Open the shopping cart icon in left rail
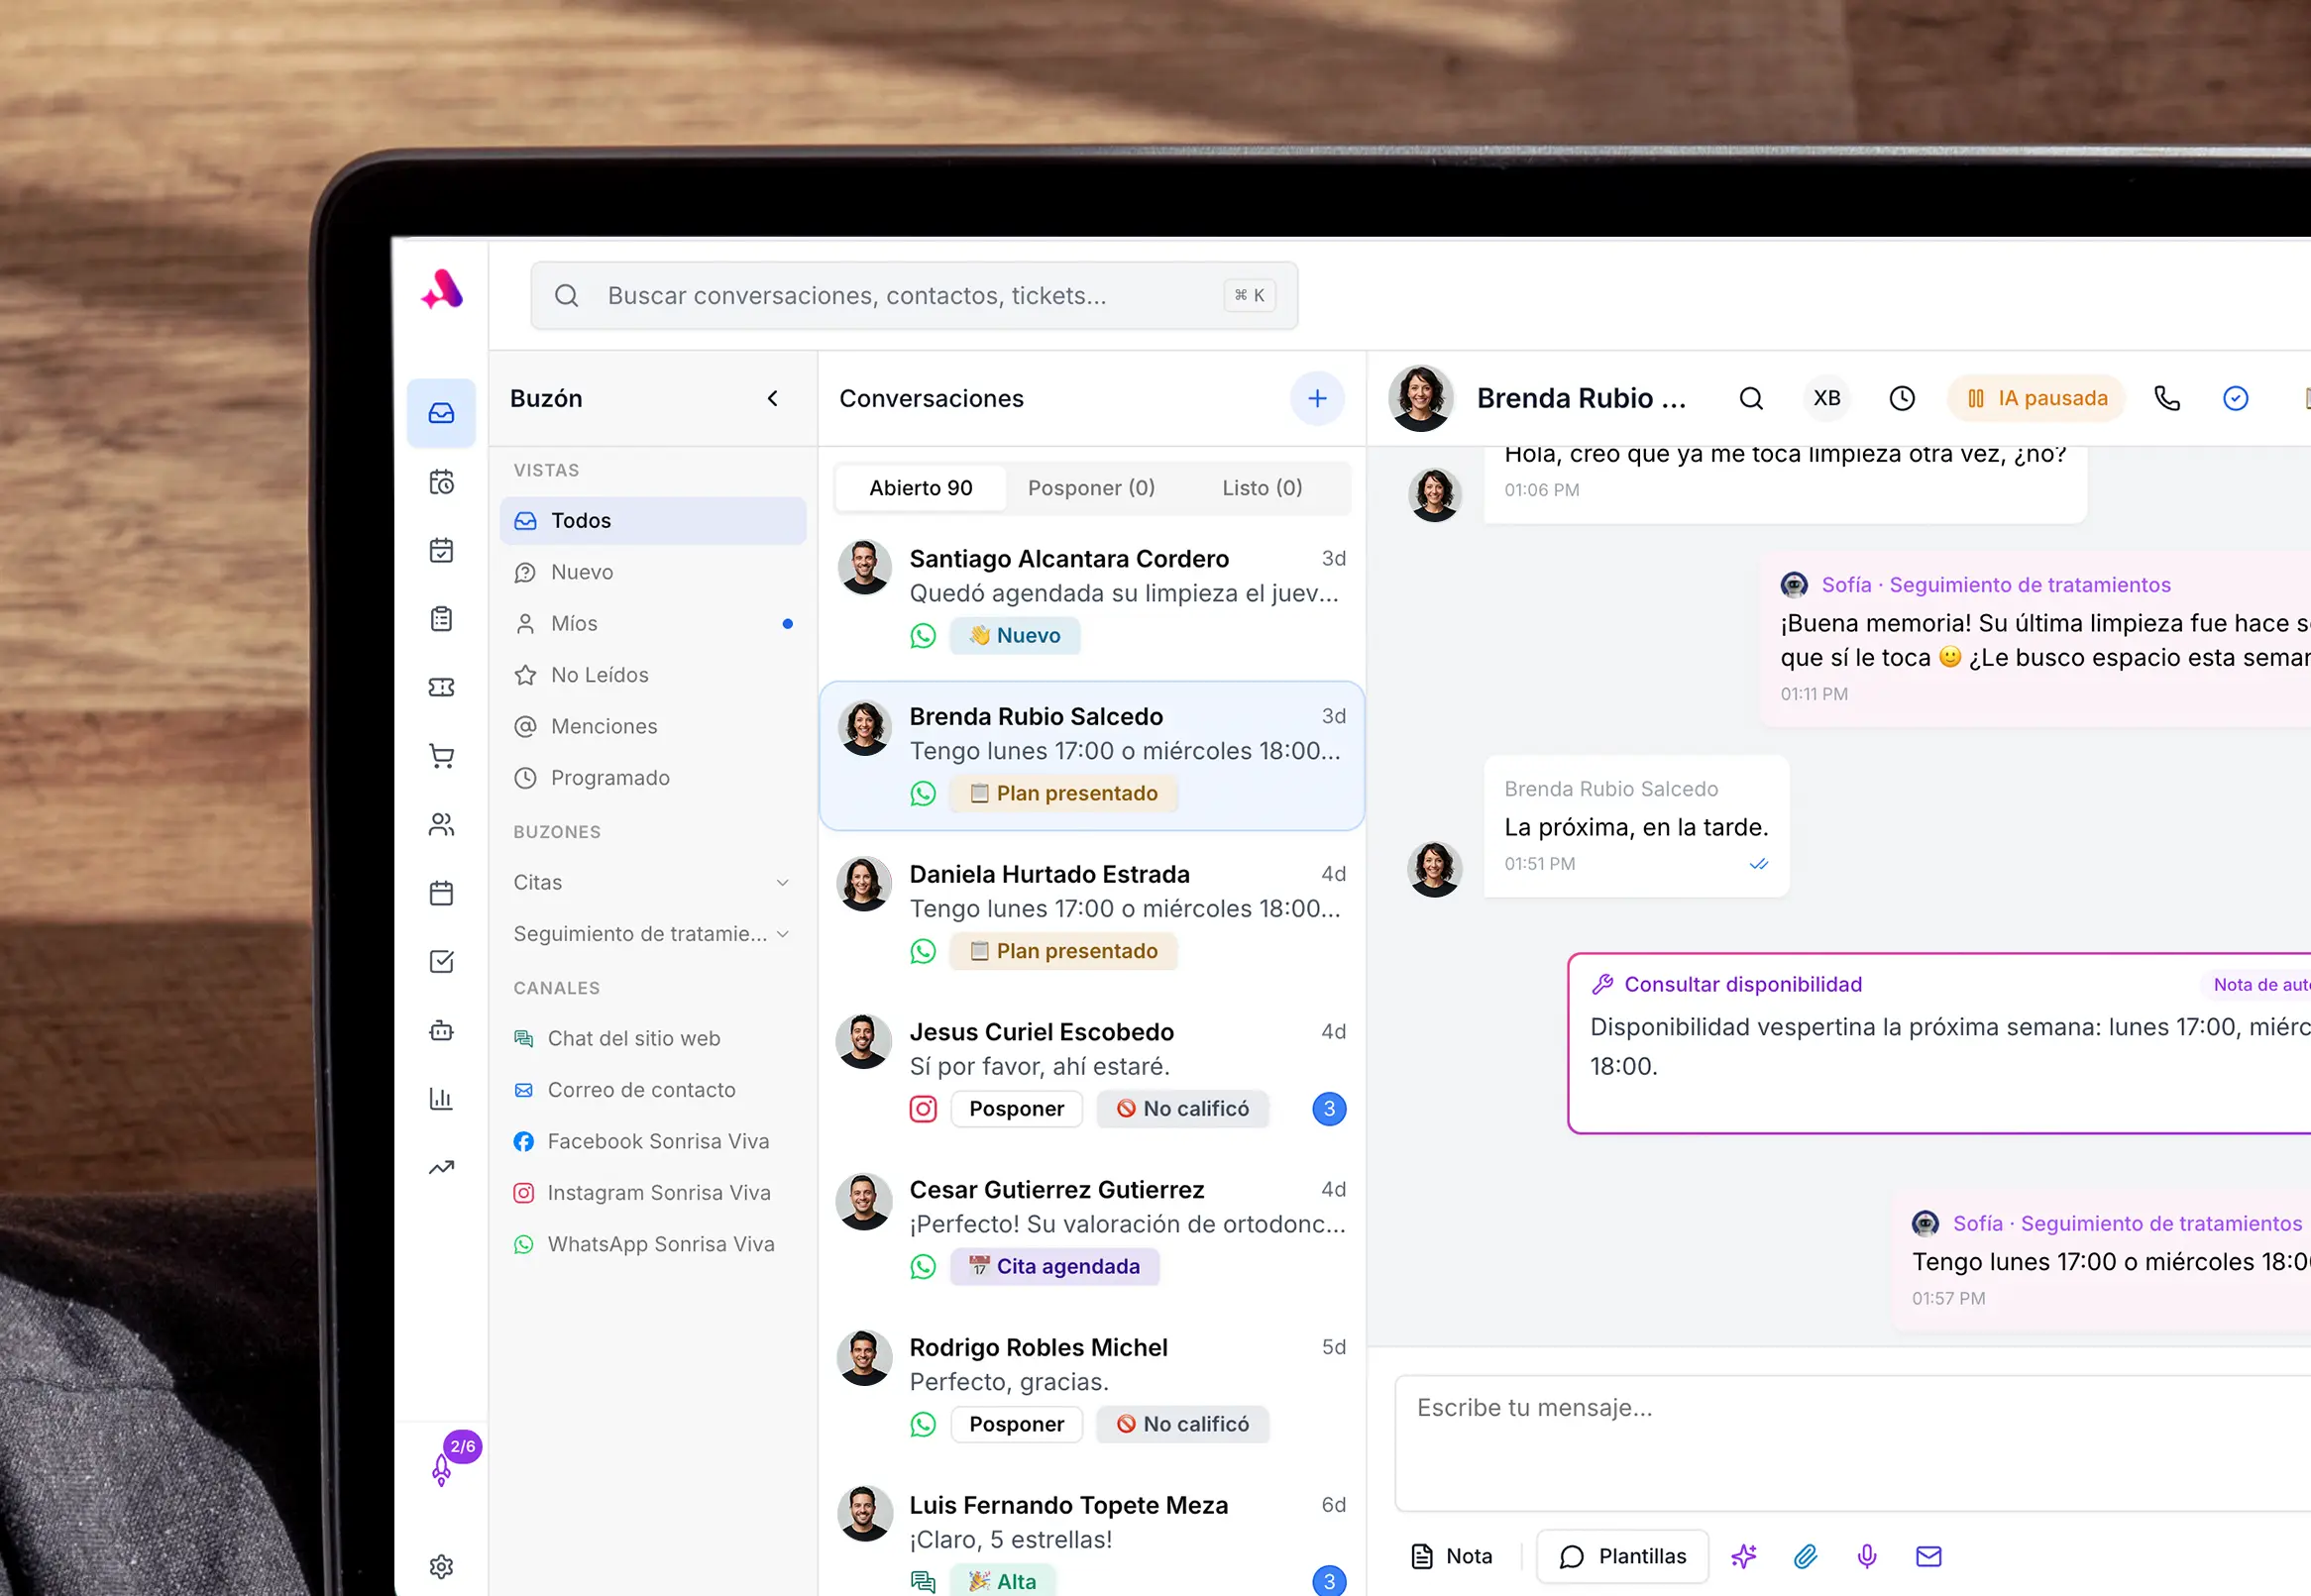Viewport: 2311px width, 1596px height. (x=441, y=756)
